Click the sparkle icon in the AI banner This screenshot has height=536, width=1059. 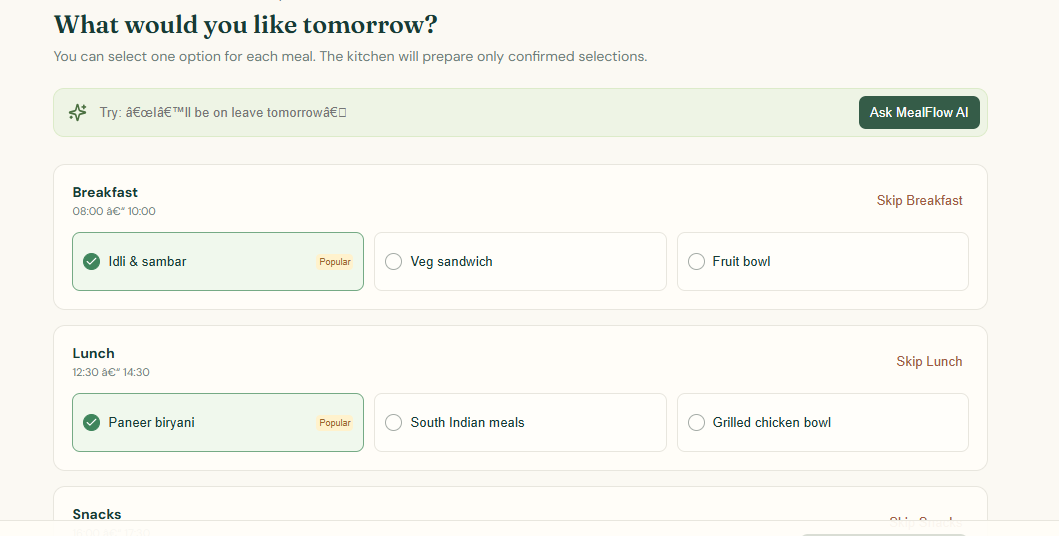[x=78, y=112]
